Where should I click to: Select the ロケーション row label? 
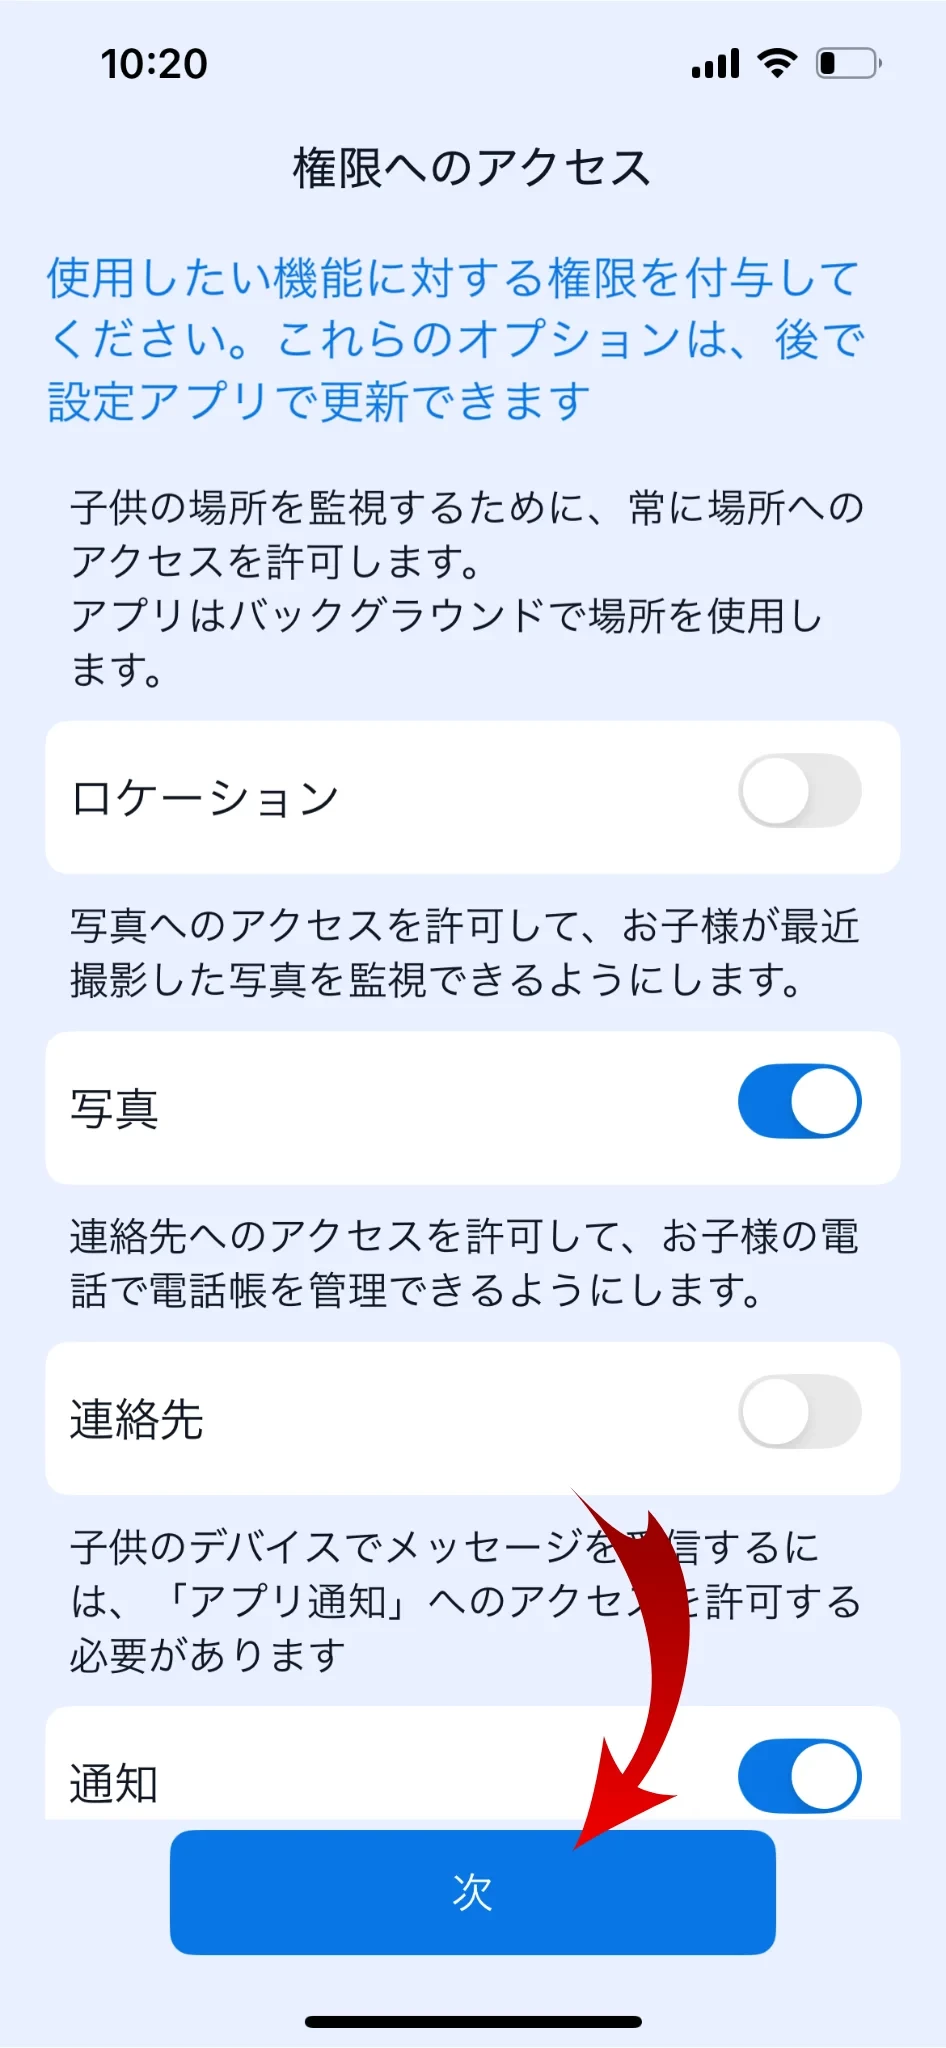pyautogui.click(x=205, y=798)
